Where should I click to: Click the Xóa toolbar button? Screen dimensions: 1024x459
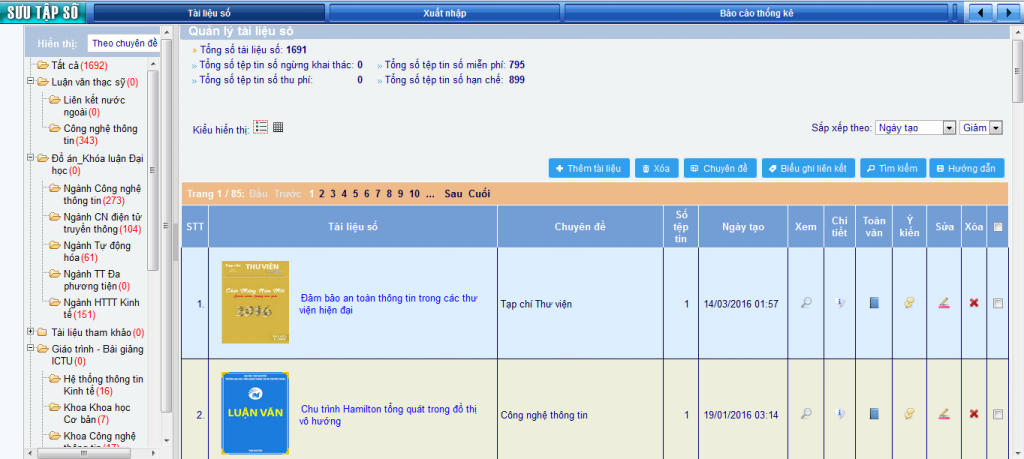pyautogui.click(x=657, y=168)
